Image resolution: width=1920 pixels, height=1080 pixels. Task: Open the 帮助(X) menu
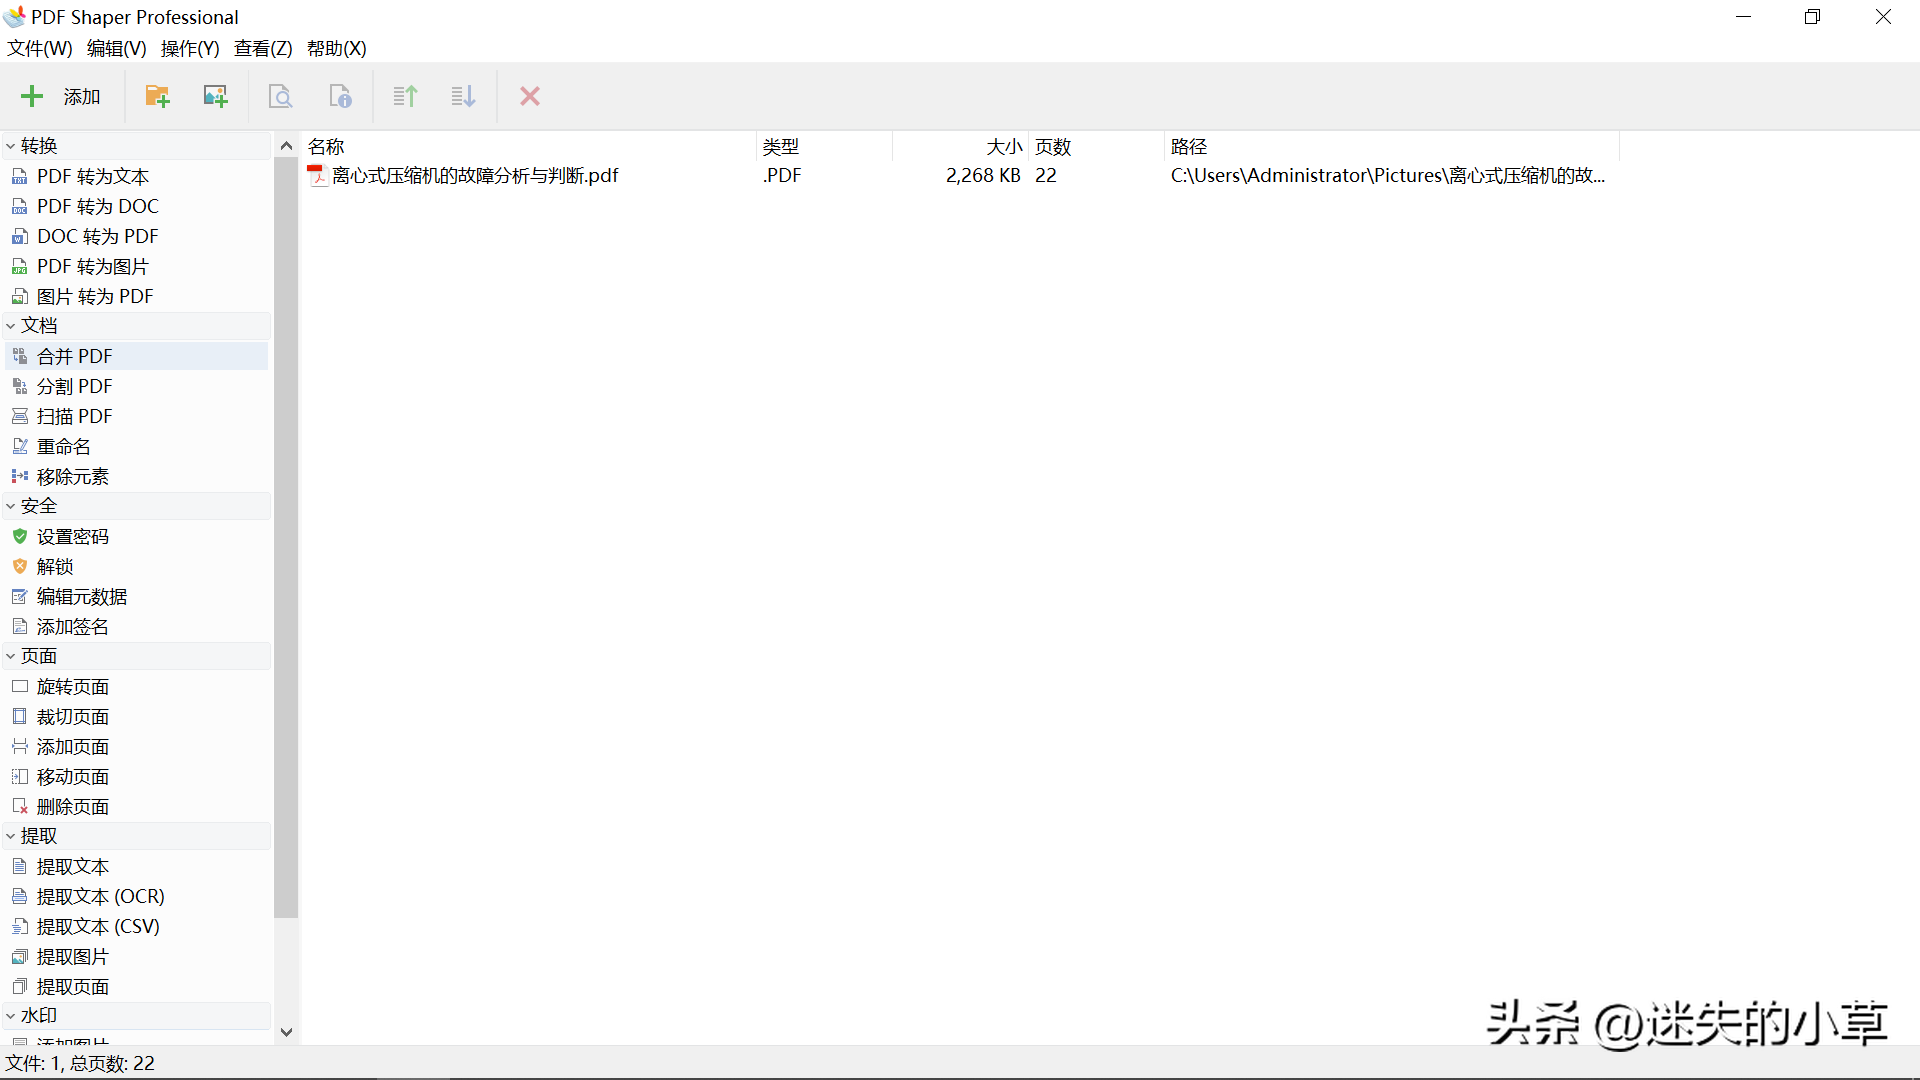pyautogui.click(x=337, y=48)
